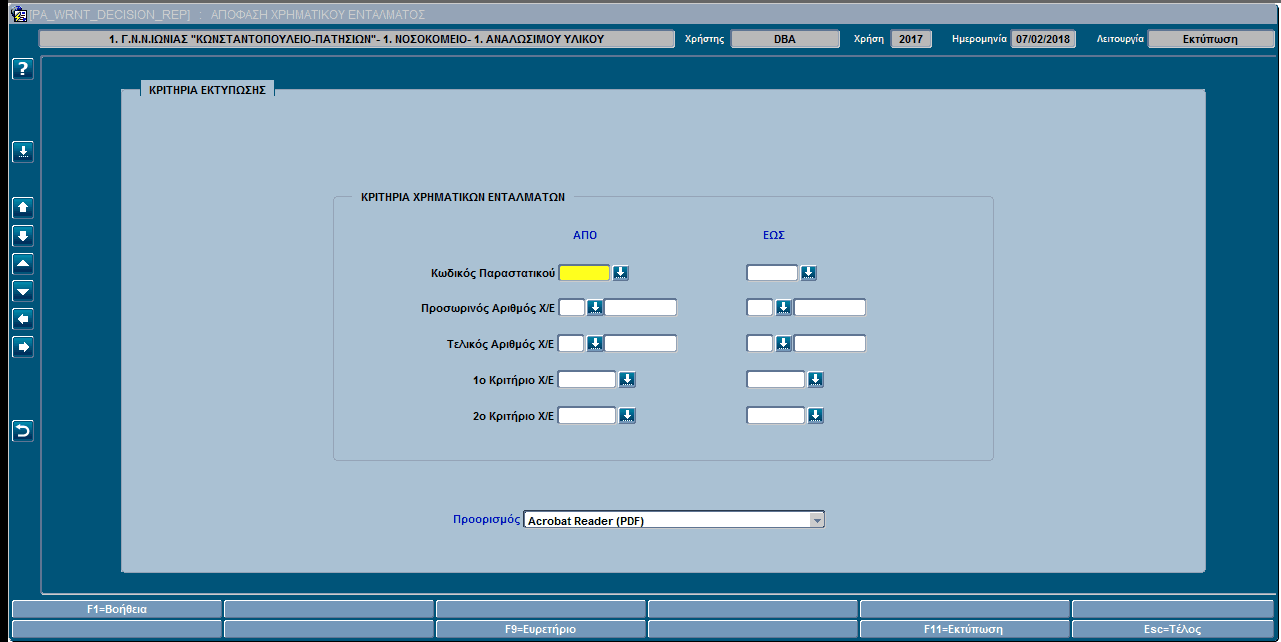
Task: Click the ΕΩΣ column heading
Action: (x=773, y=235)
